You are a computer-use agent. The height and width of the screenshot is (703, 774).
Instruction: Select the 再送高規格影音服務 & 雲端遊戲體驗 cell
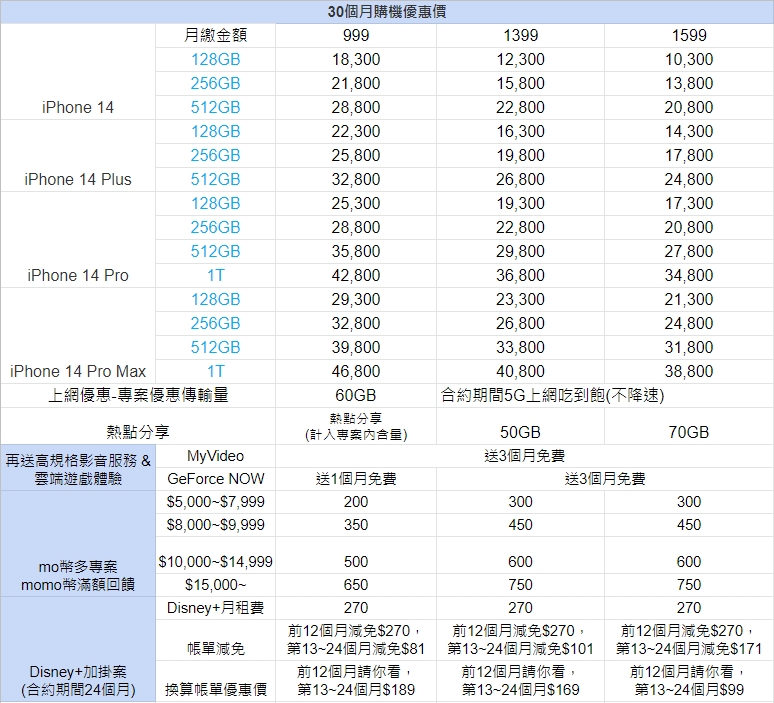[78, 468]
